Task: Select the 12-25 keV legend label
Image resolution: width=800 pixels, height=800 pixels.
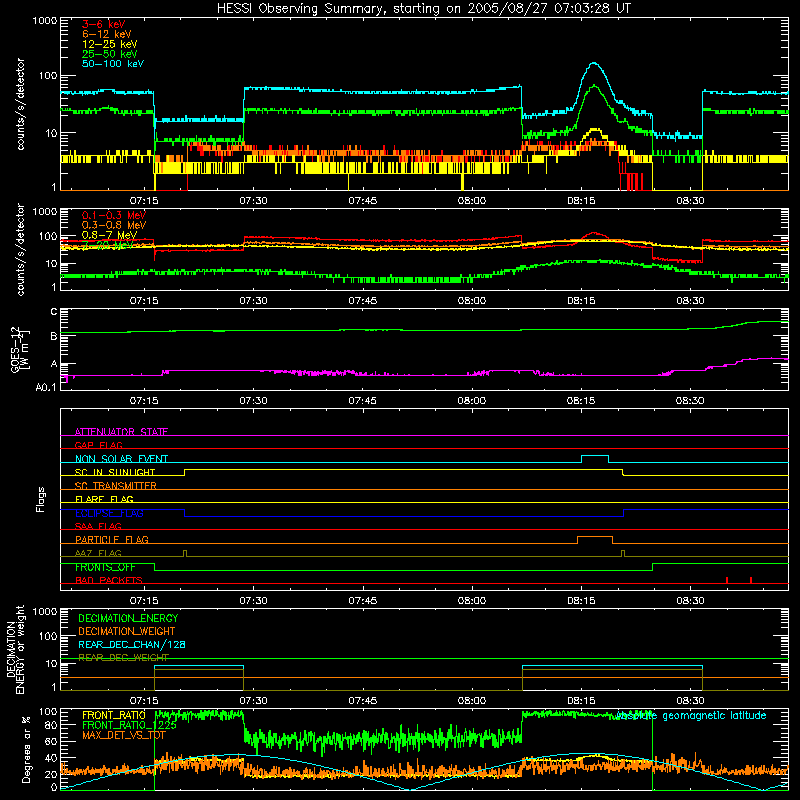Action: 110,44
